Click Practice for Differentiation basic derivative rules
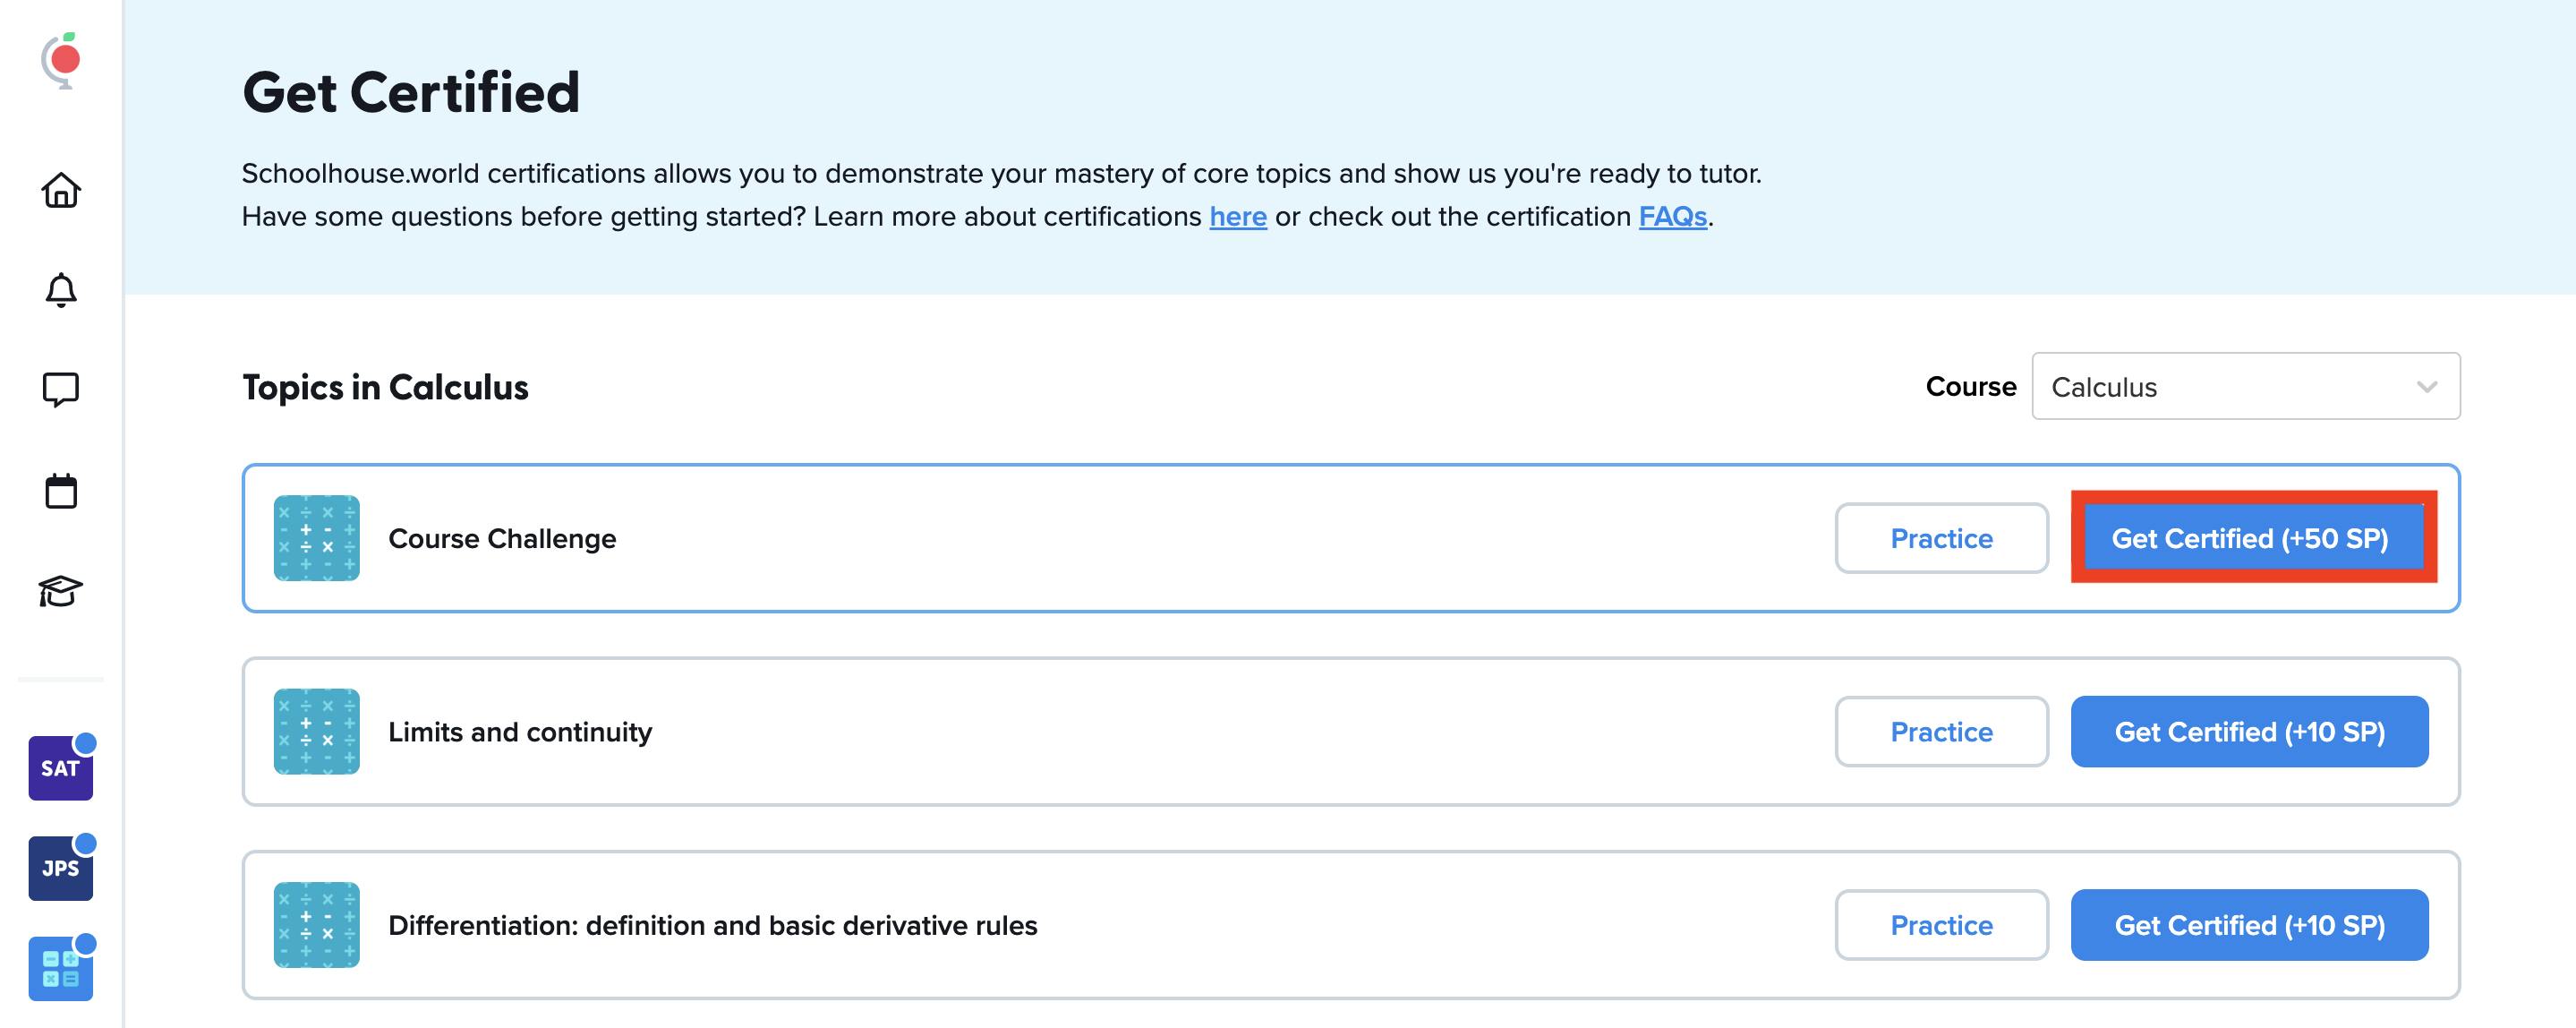Image resolution: width=2576 pixels, height=1028 pixels. pos(1940,925)
